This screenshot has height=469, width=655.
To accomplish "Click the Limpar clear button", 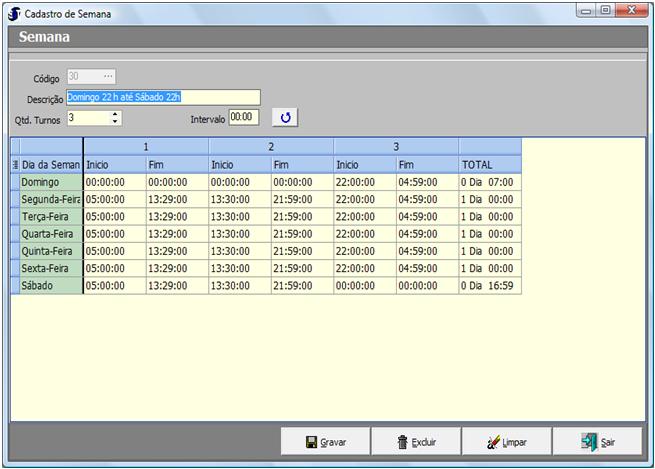I will 506,441.
